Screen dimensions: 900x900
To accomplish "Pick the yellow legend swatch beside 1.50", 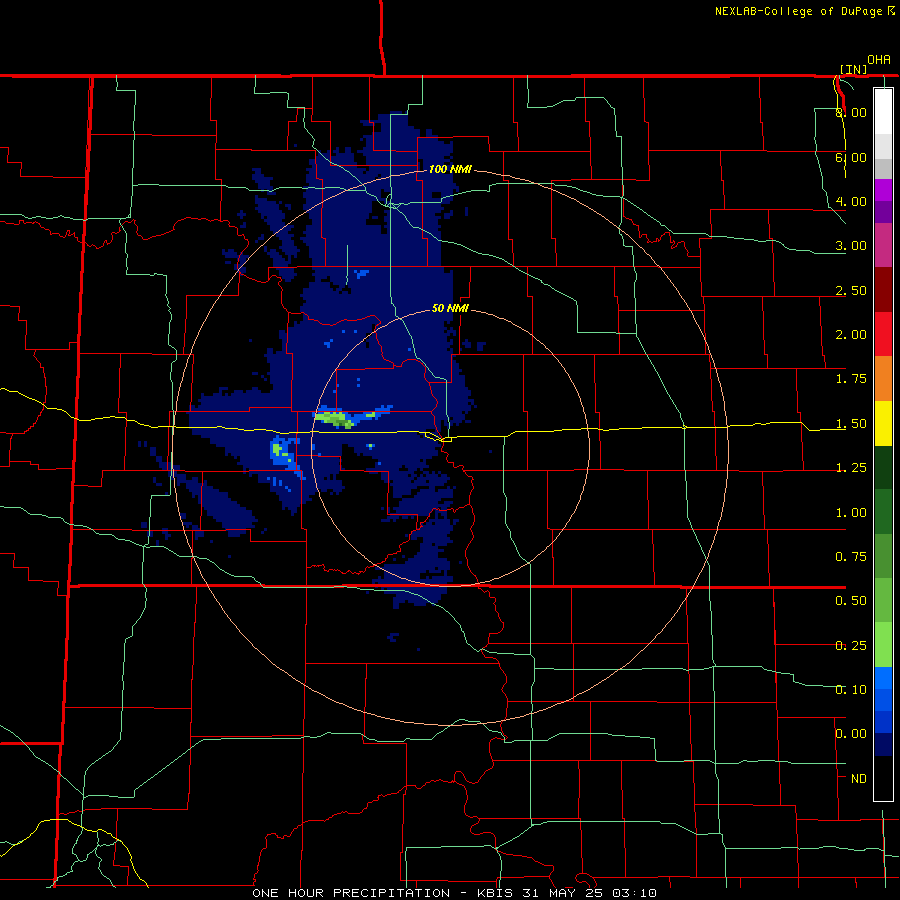I will point(883,423).
